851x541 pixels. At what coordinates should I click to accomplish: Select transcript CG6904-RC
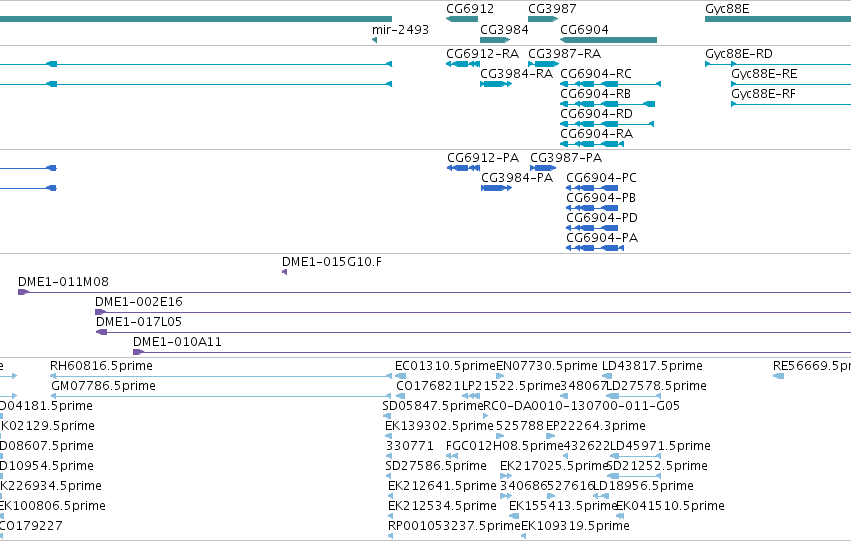point(596,73)
